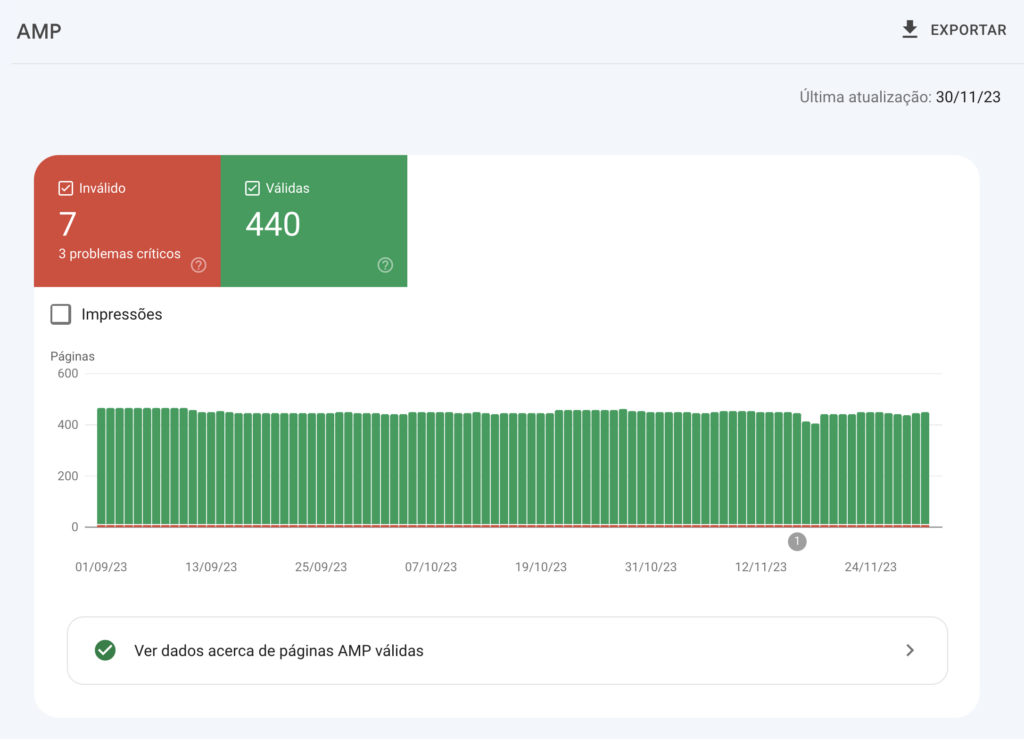The image size is (1024, 739).
Task: Click the EXPORTAR button label
Action: [968, 30]
